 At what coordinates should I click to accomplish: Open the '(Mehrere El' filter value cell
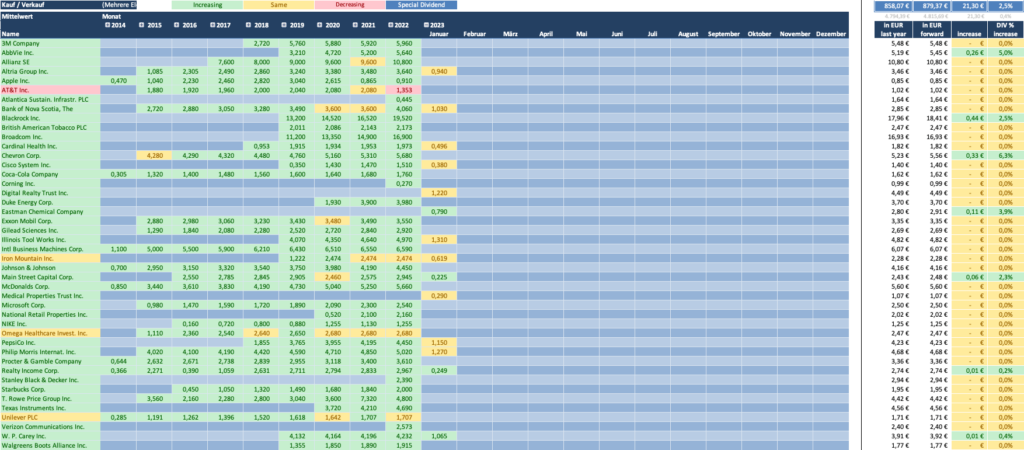pyautogui.click(x=118, y=5)
